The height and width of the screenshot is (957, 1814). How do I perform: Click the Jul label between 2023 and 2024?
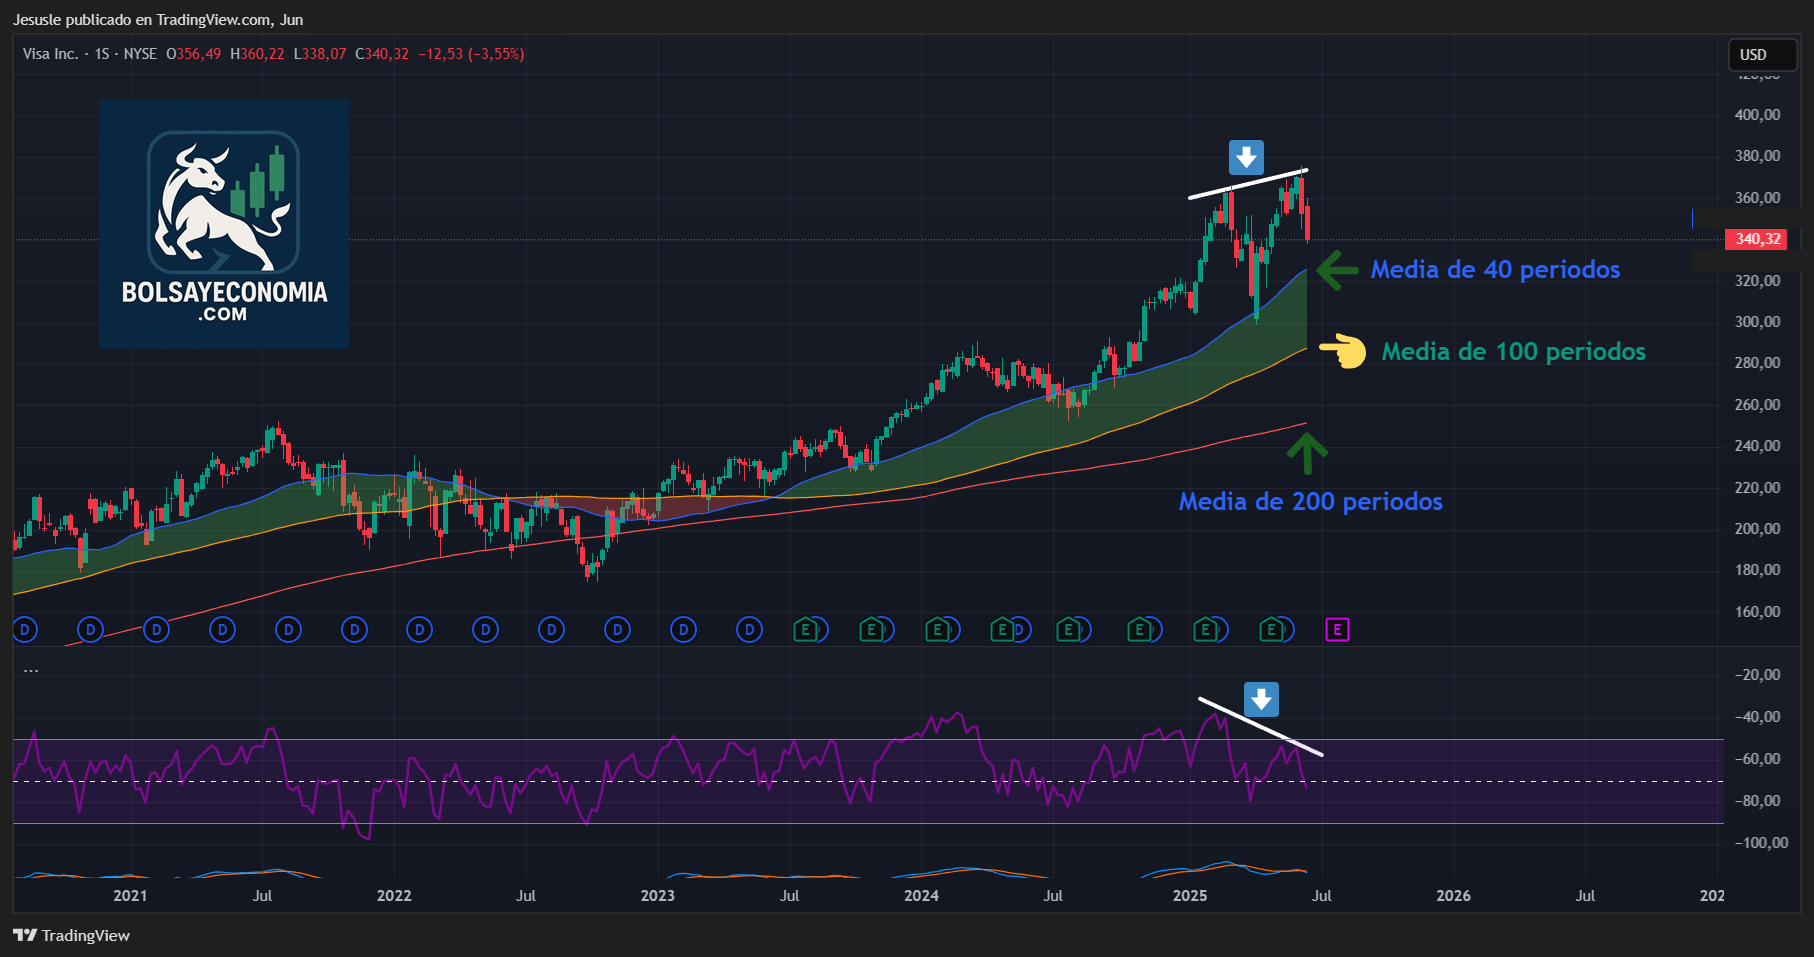pyautogui.click(x=790, y=896)
